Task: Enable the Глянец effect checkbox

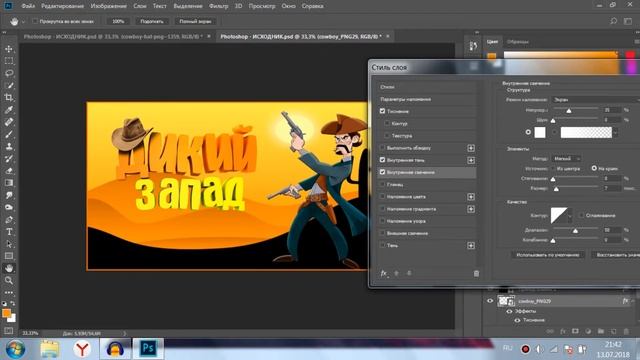Action: coord(382,184)
